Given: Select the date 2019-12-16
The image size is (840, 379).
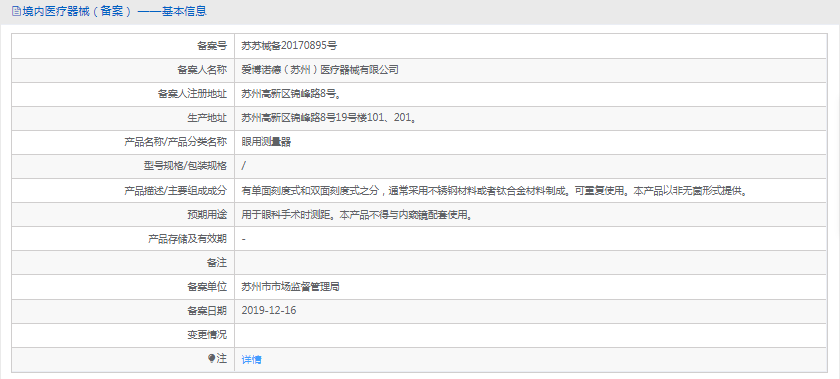Looking at the screenshot, I should pos(269,310).
